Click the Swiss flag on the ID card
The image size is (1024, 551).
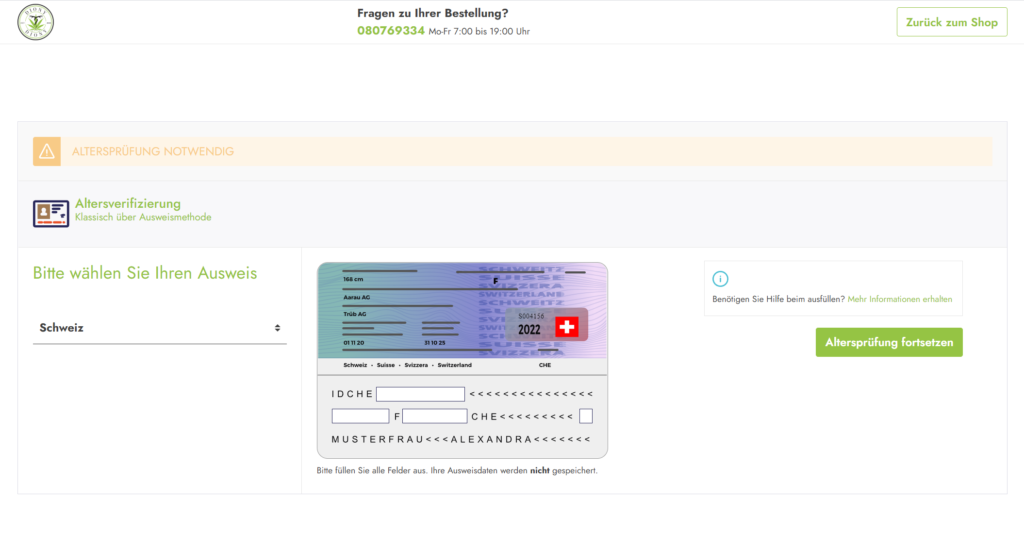pos(567,327)
